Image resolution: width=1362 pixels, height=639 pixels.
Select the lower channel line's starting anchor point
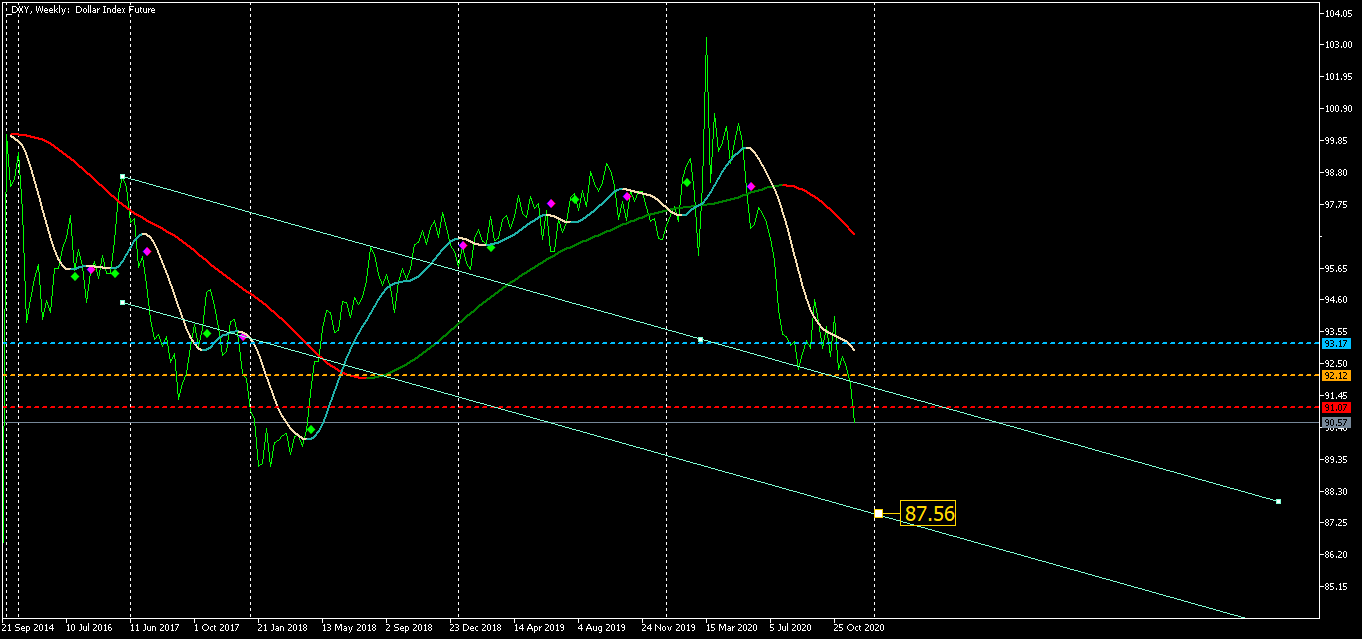pyautogui.click(x=122, y=302)
